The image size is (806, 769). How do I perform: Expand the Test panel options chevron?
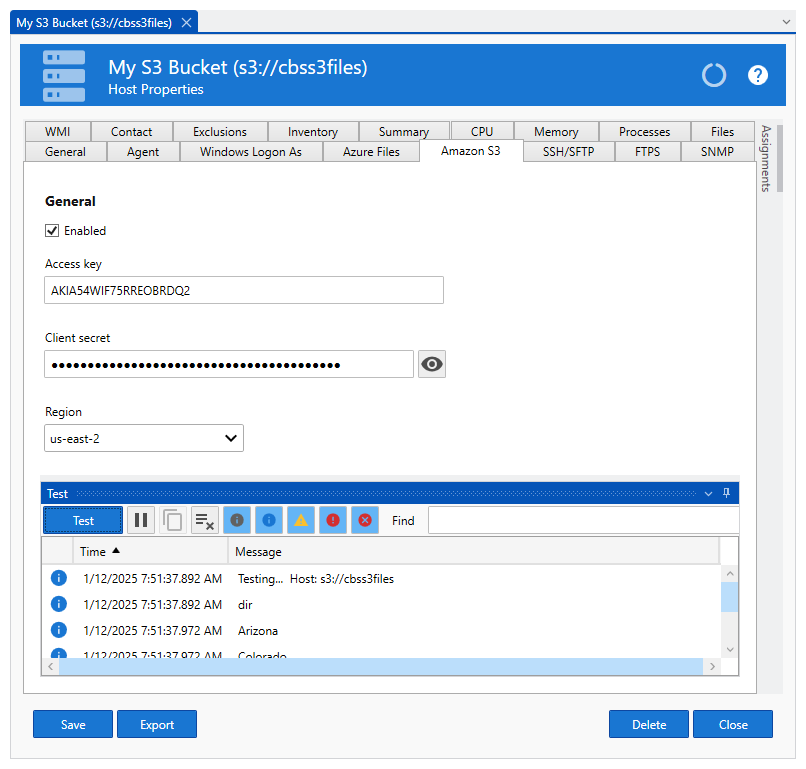[708, 493]
